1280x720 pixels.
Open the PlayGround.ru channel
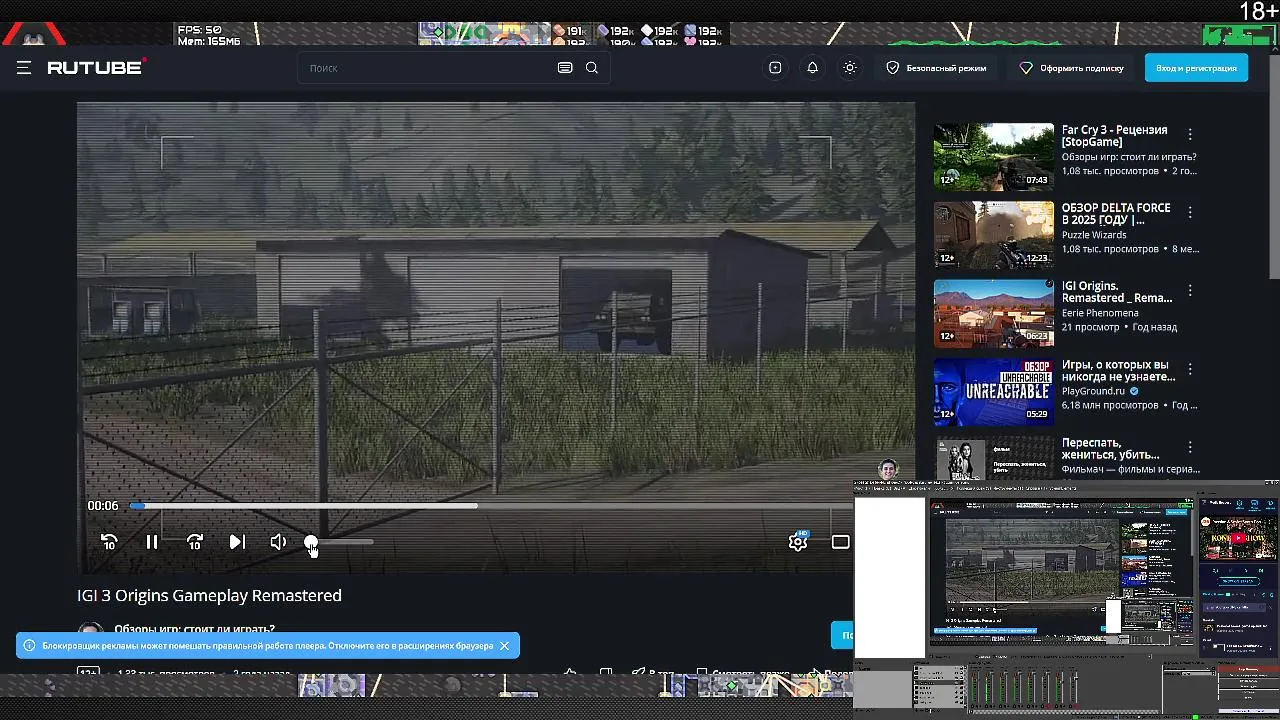click(x=1093, y=391)
